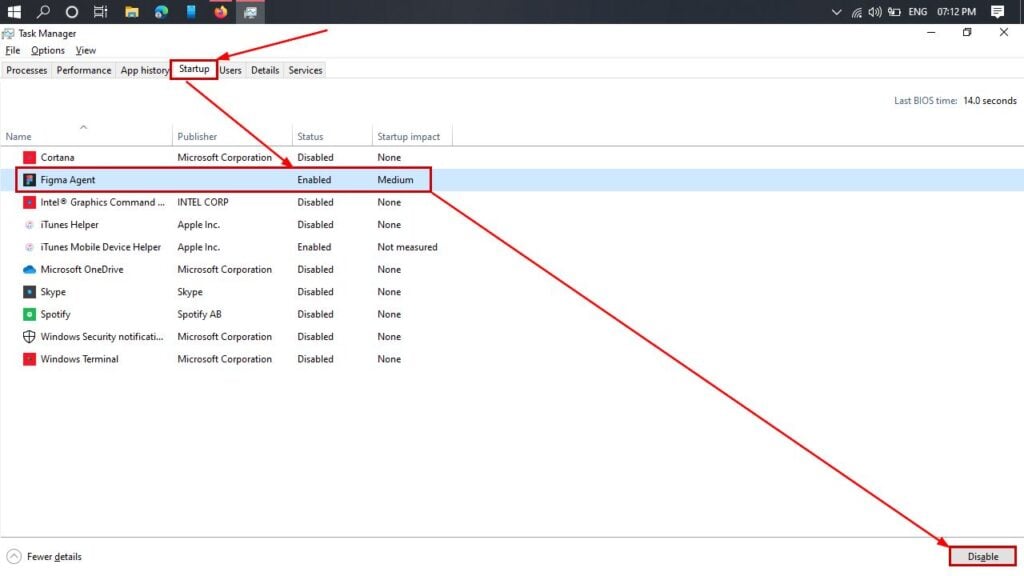Click the Figma Agent row icon
The height and width of the screenshot is (576, 1024).
tap(29, 180)
